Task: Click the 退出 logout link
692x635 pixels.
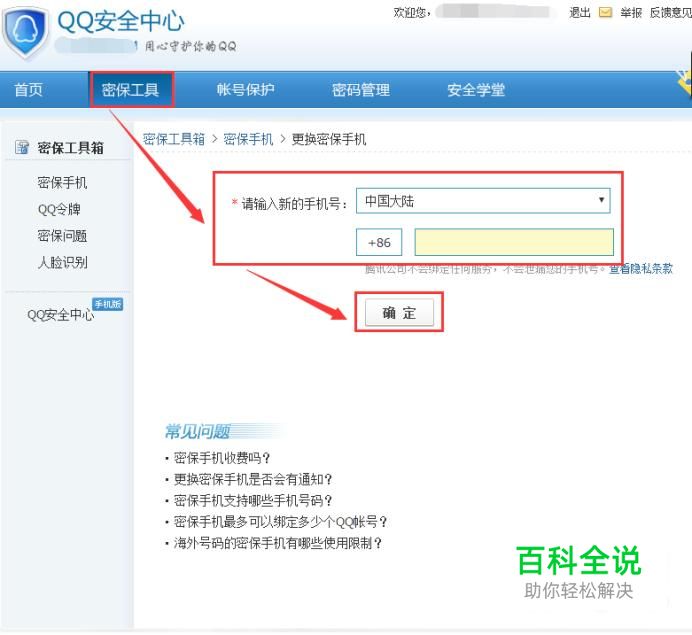Action: tap(580, 12)
